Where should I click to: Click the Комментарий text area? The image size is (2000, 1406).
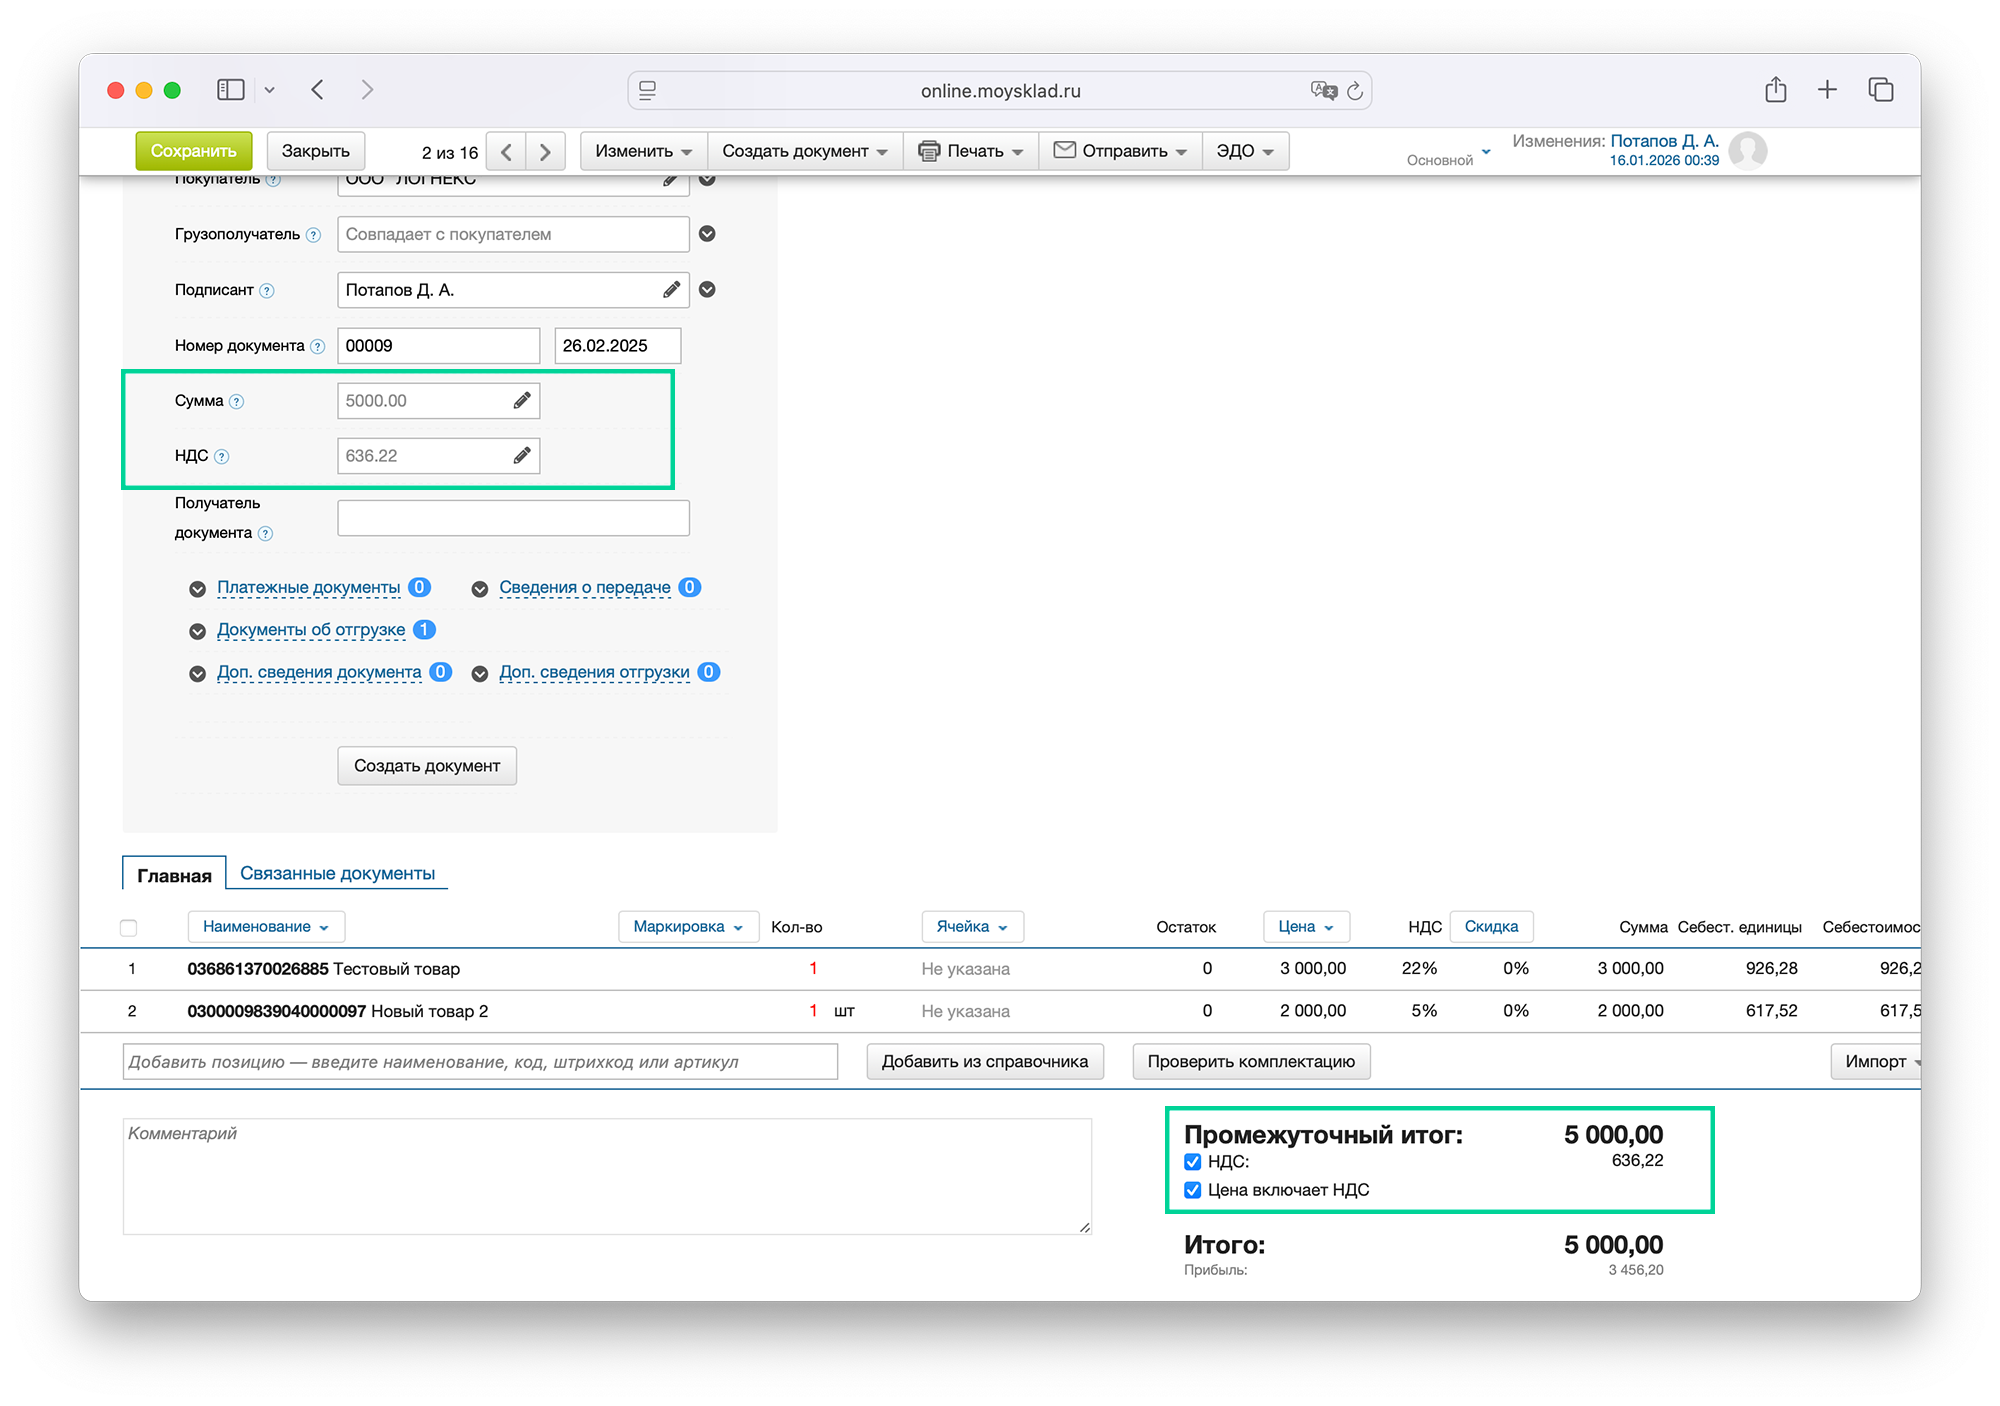pos(606,1176)
